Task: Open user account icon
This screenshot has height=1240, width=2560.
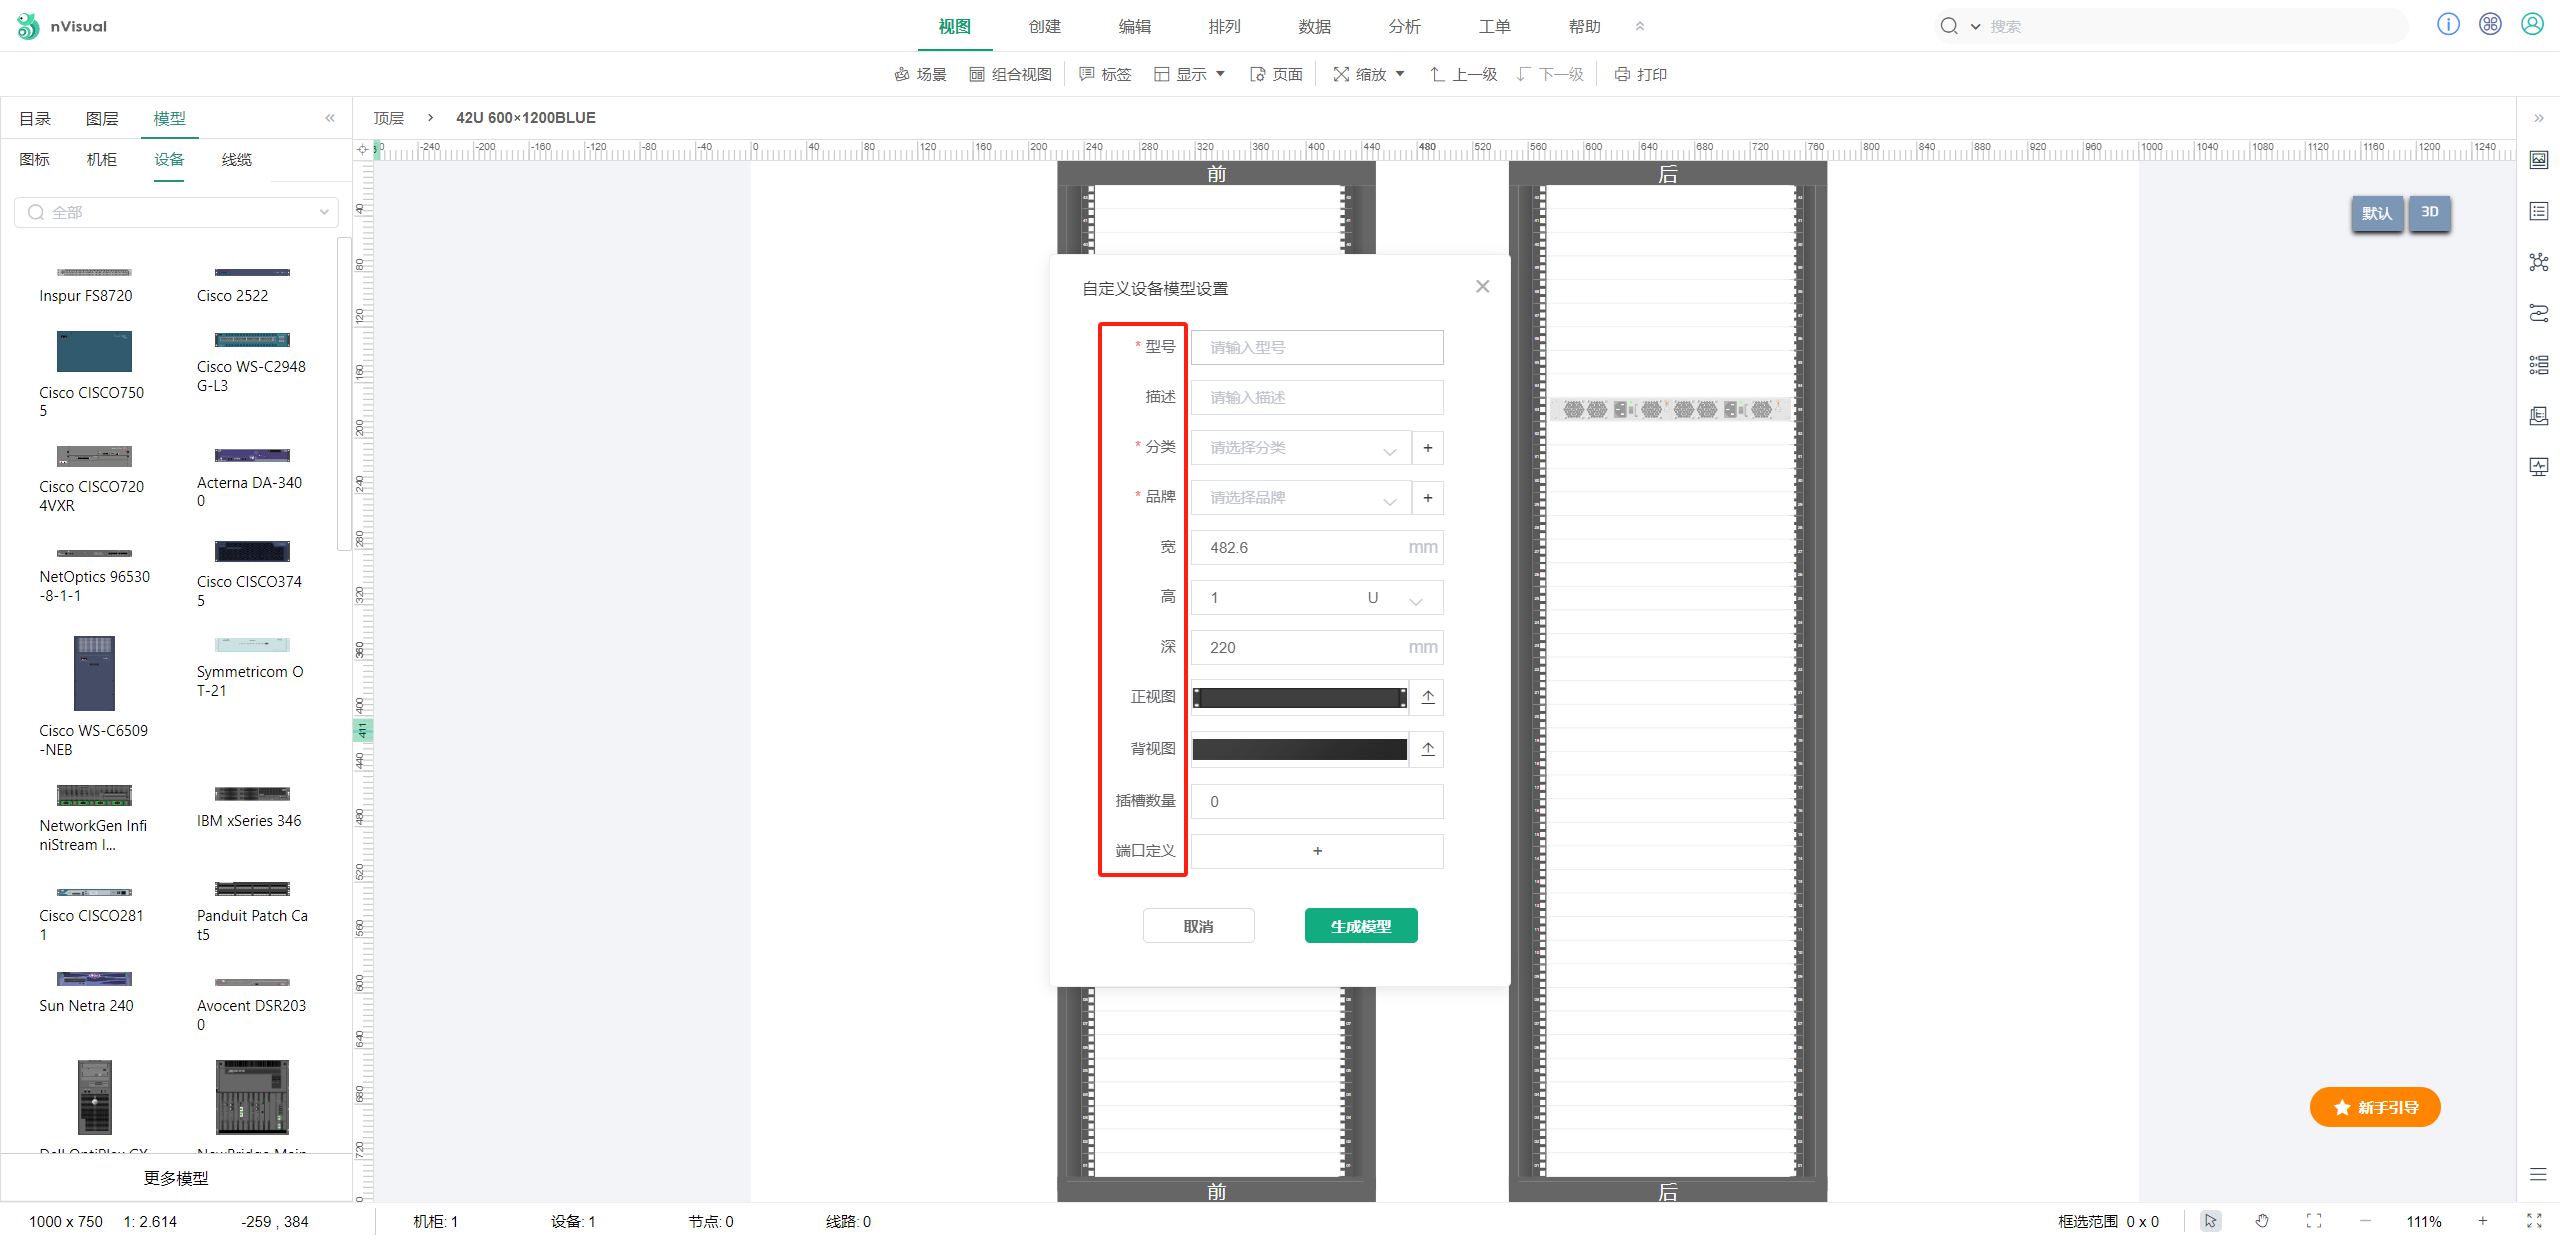Action: click(x=2532, y=25)
